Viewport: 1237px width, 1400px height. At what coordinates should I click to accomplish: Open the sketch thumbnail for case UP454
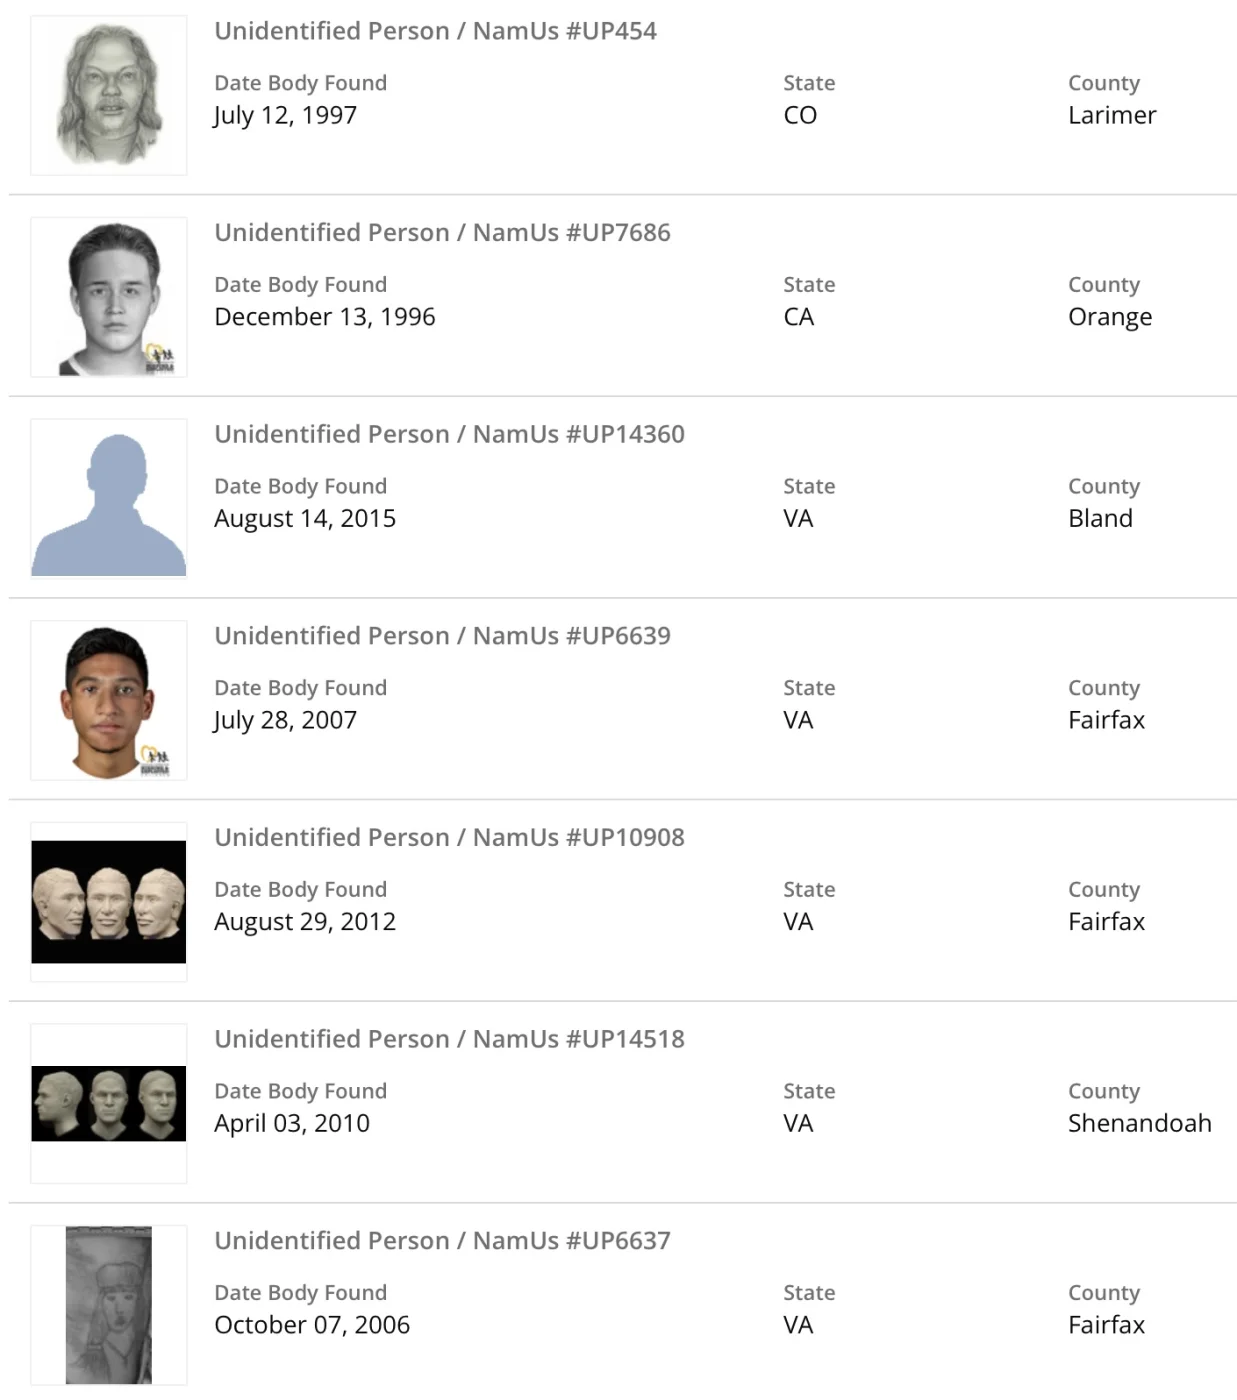[x=108, y=96]
